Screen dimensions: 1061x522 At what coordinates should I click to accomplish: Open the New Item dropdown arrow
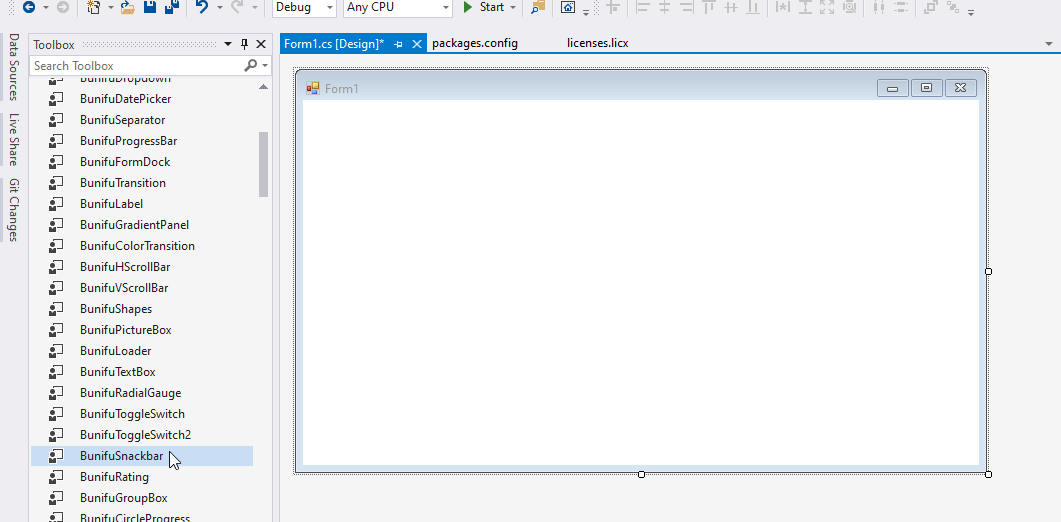pyautogui.click(x=110, y=7)
